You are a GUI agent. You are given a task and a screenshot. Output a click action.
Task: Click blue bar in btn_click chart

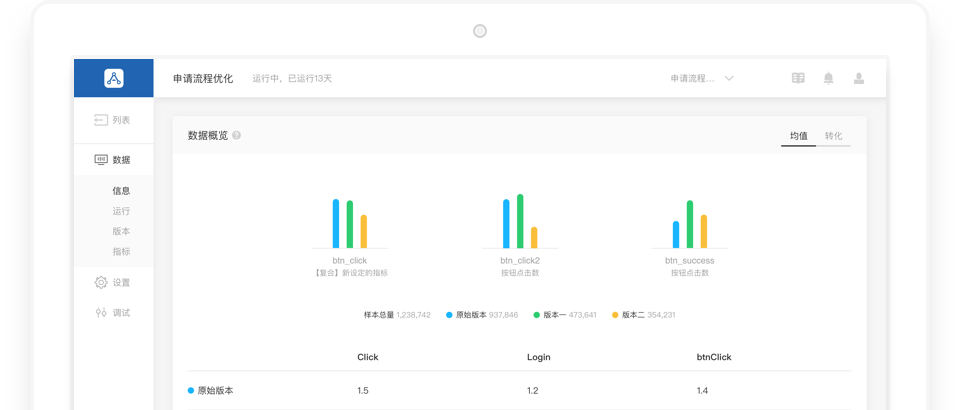[x=336, y=223]
